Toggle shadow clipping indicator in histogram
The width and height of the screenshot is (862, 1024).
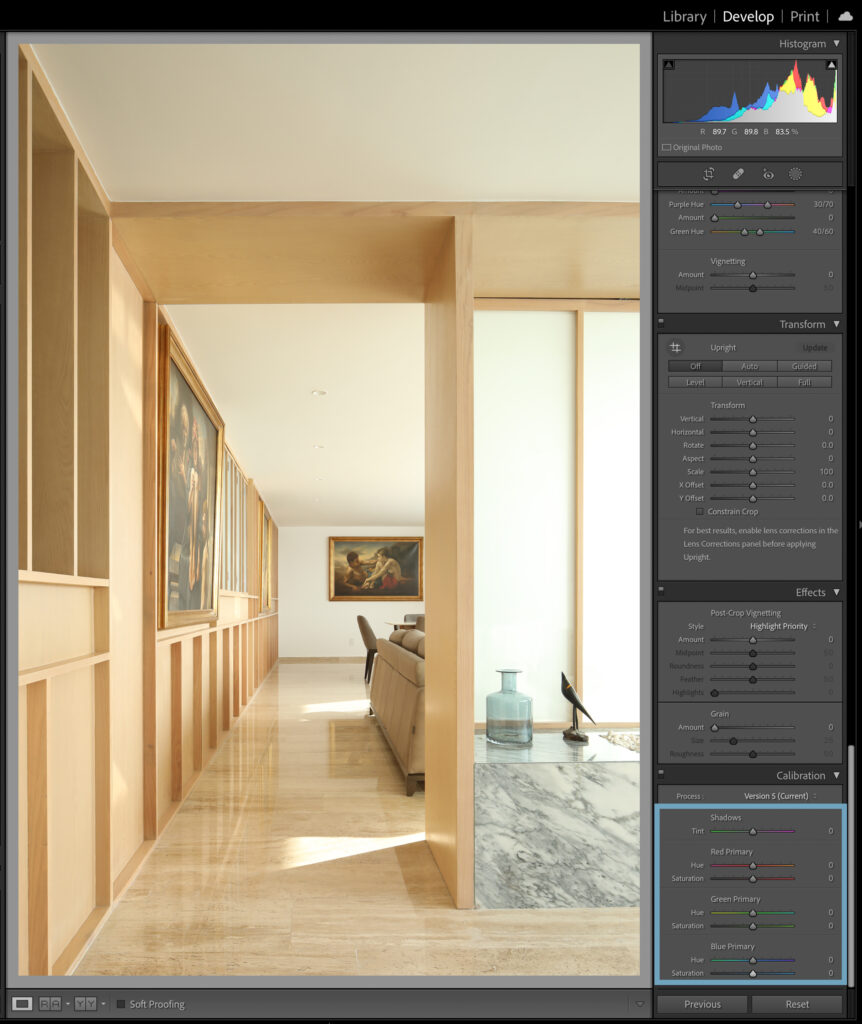pos(669,65)
